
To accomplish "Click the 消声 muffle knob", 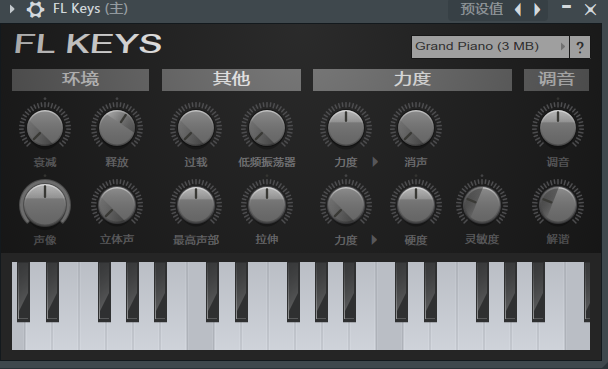I will (x=416, y=128).
